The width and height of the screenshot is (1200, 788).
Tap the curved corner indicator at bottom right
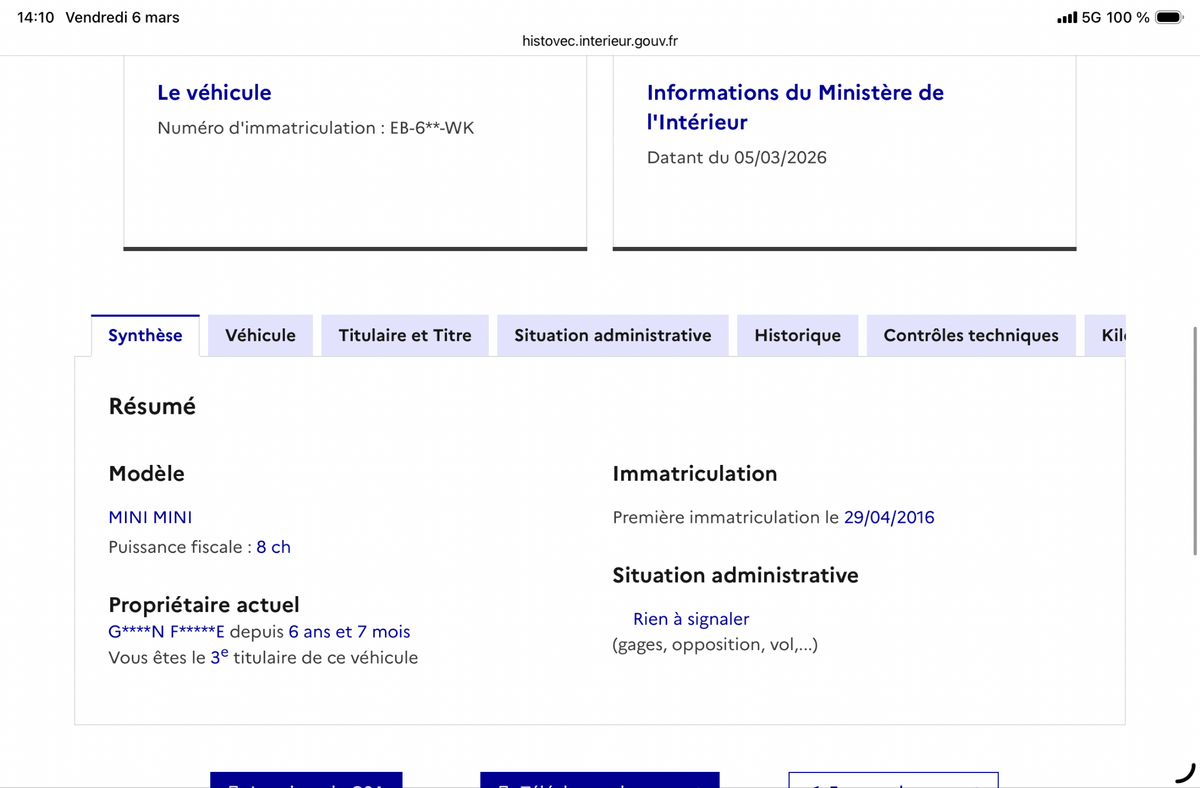pyautogui.click(x=1184, y=772)
